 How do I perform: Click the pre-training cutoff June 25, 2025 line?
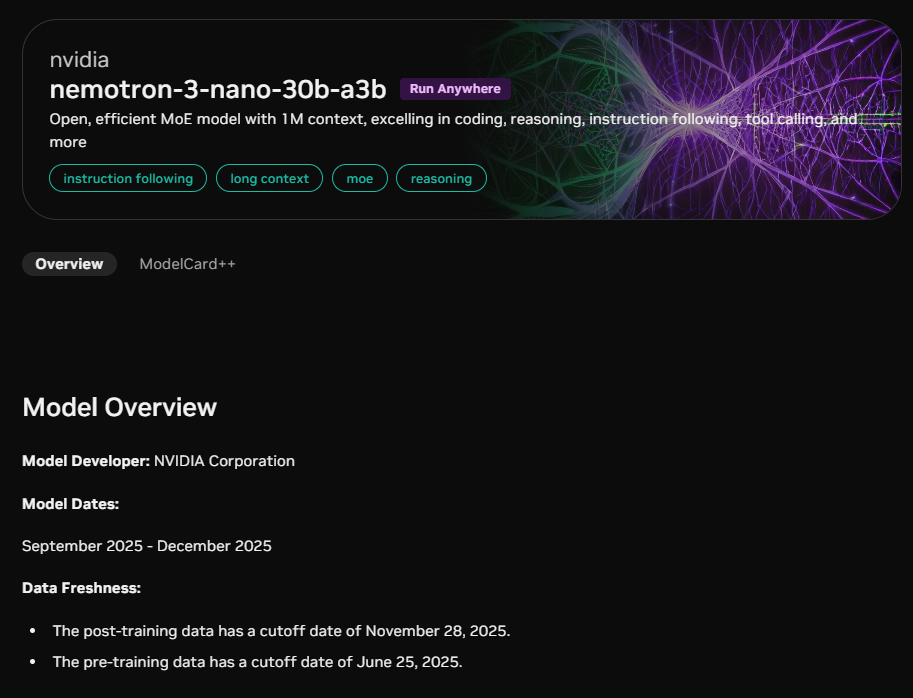pos(257,662)
